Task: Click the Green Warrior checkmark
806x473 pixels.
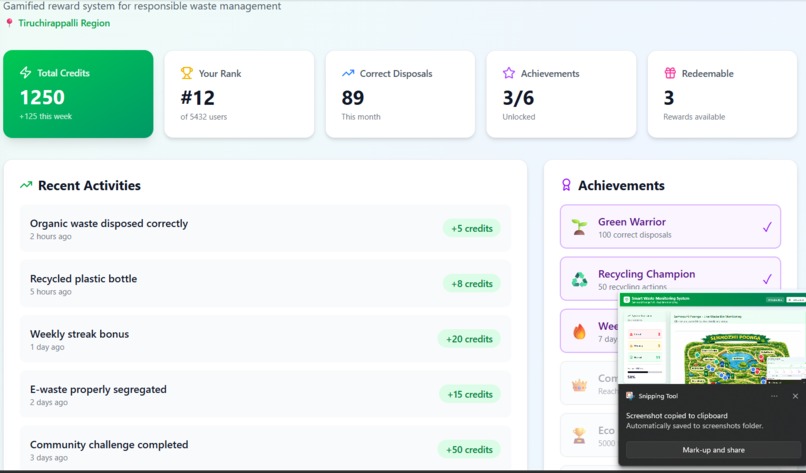Action: (x=767, y=227)
